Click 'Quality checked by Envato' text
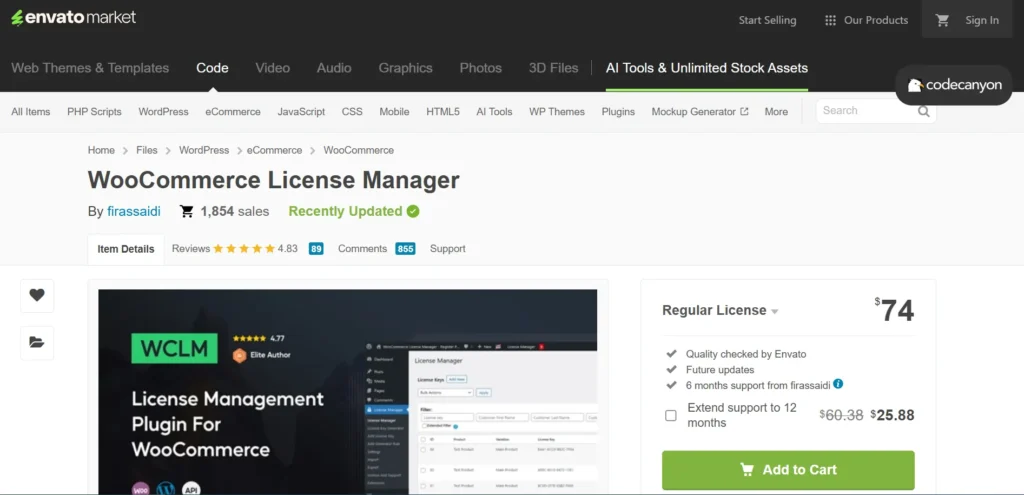 pyautogui.click(x=746, y=354)
